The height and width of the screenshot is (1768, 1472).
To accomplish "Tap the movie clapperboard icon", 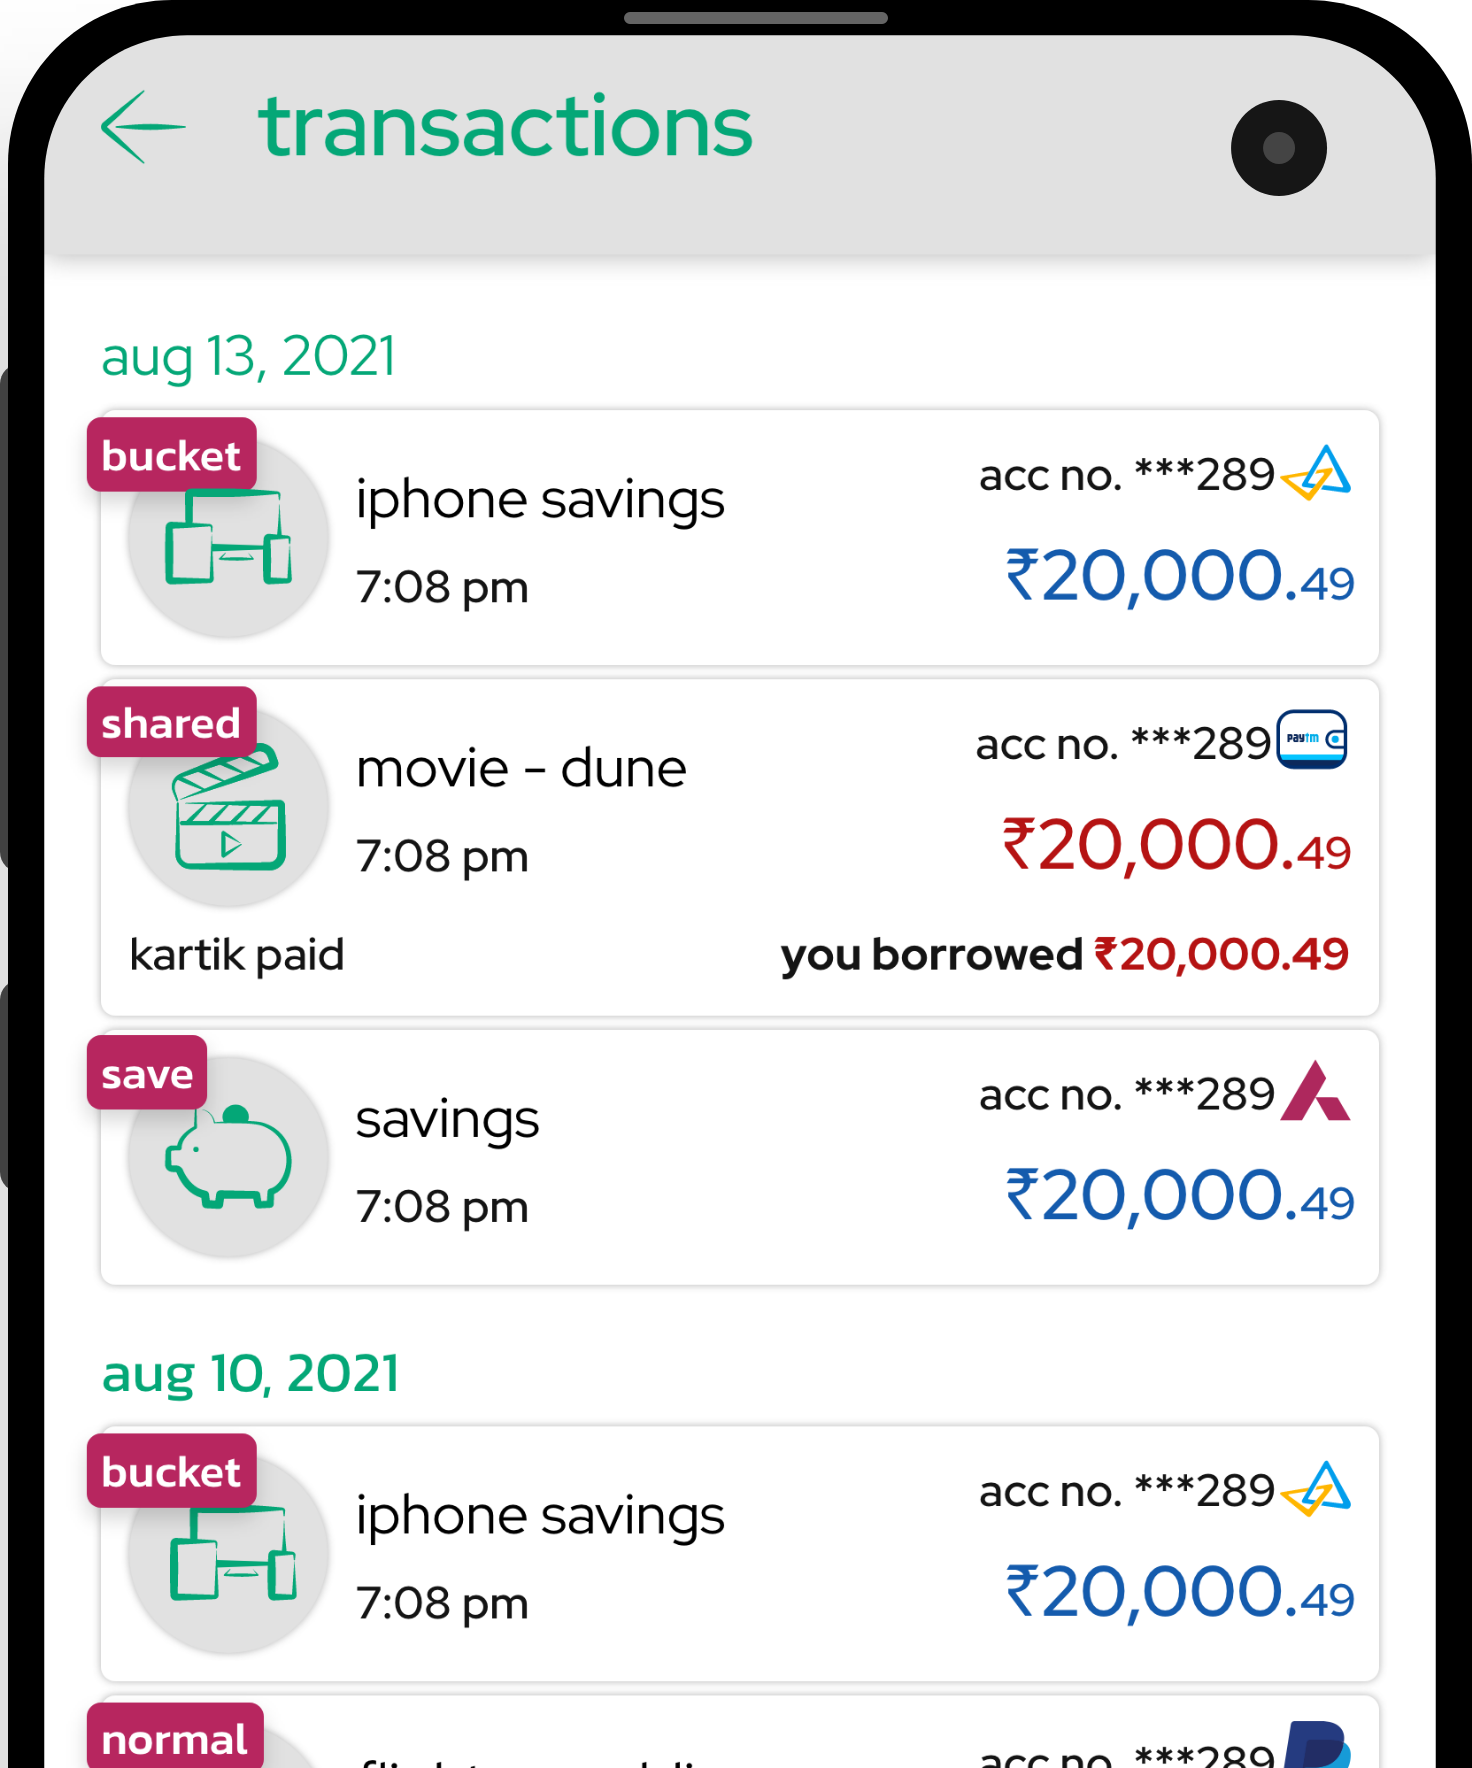I will pos(229,807).
